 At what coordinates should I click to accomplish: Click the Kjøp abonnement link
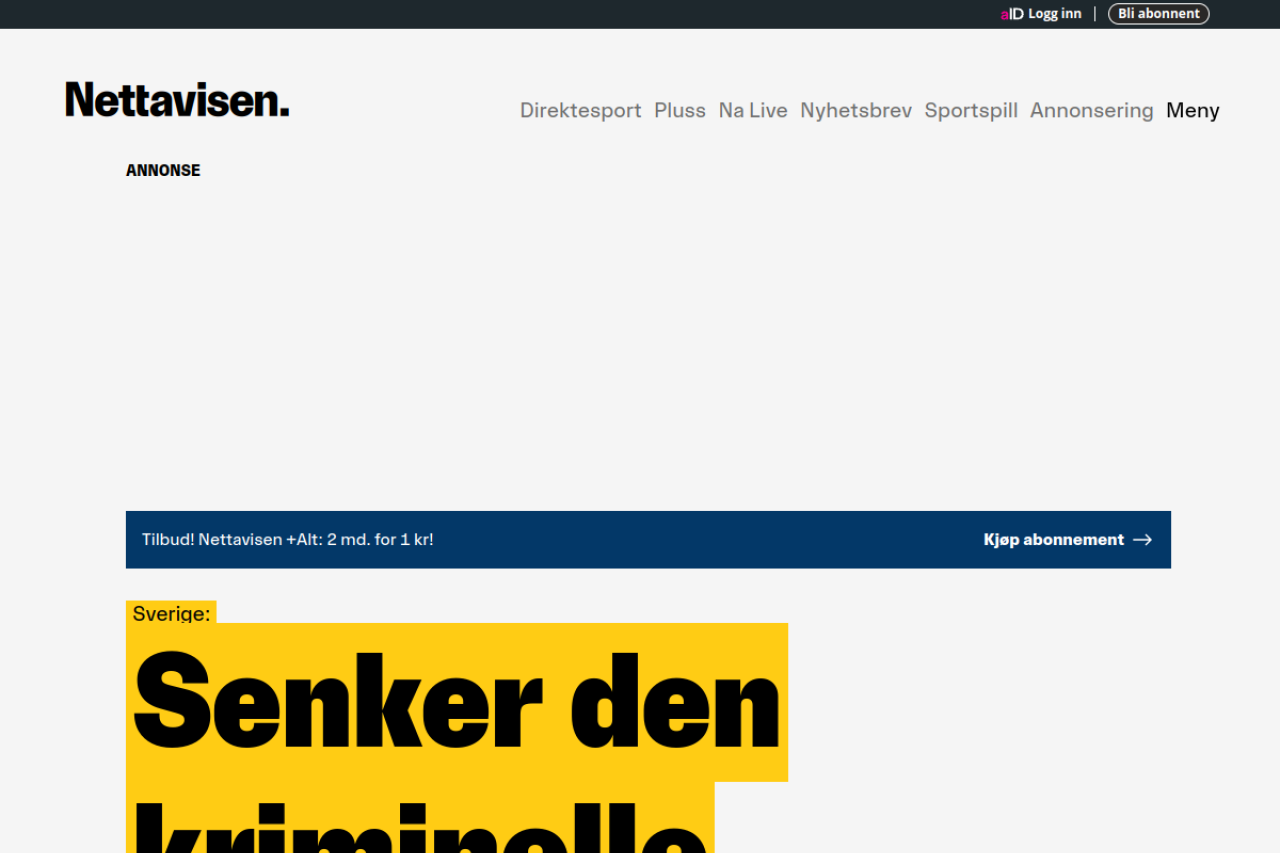pyautogui.click(x=1054, y=540)
